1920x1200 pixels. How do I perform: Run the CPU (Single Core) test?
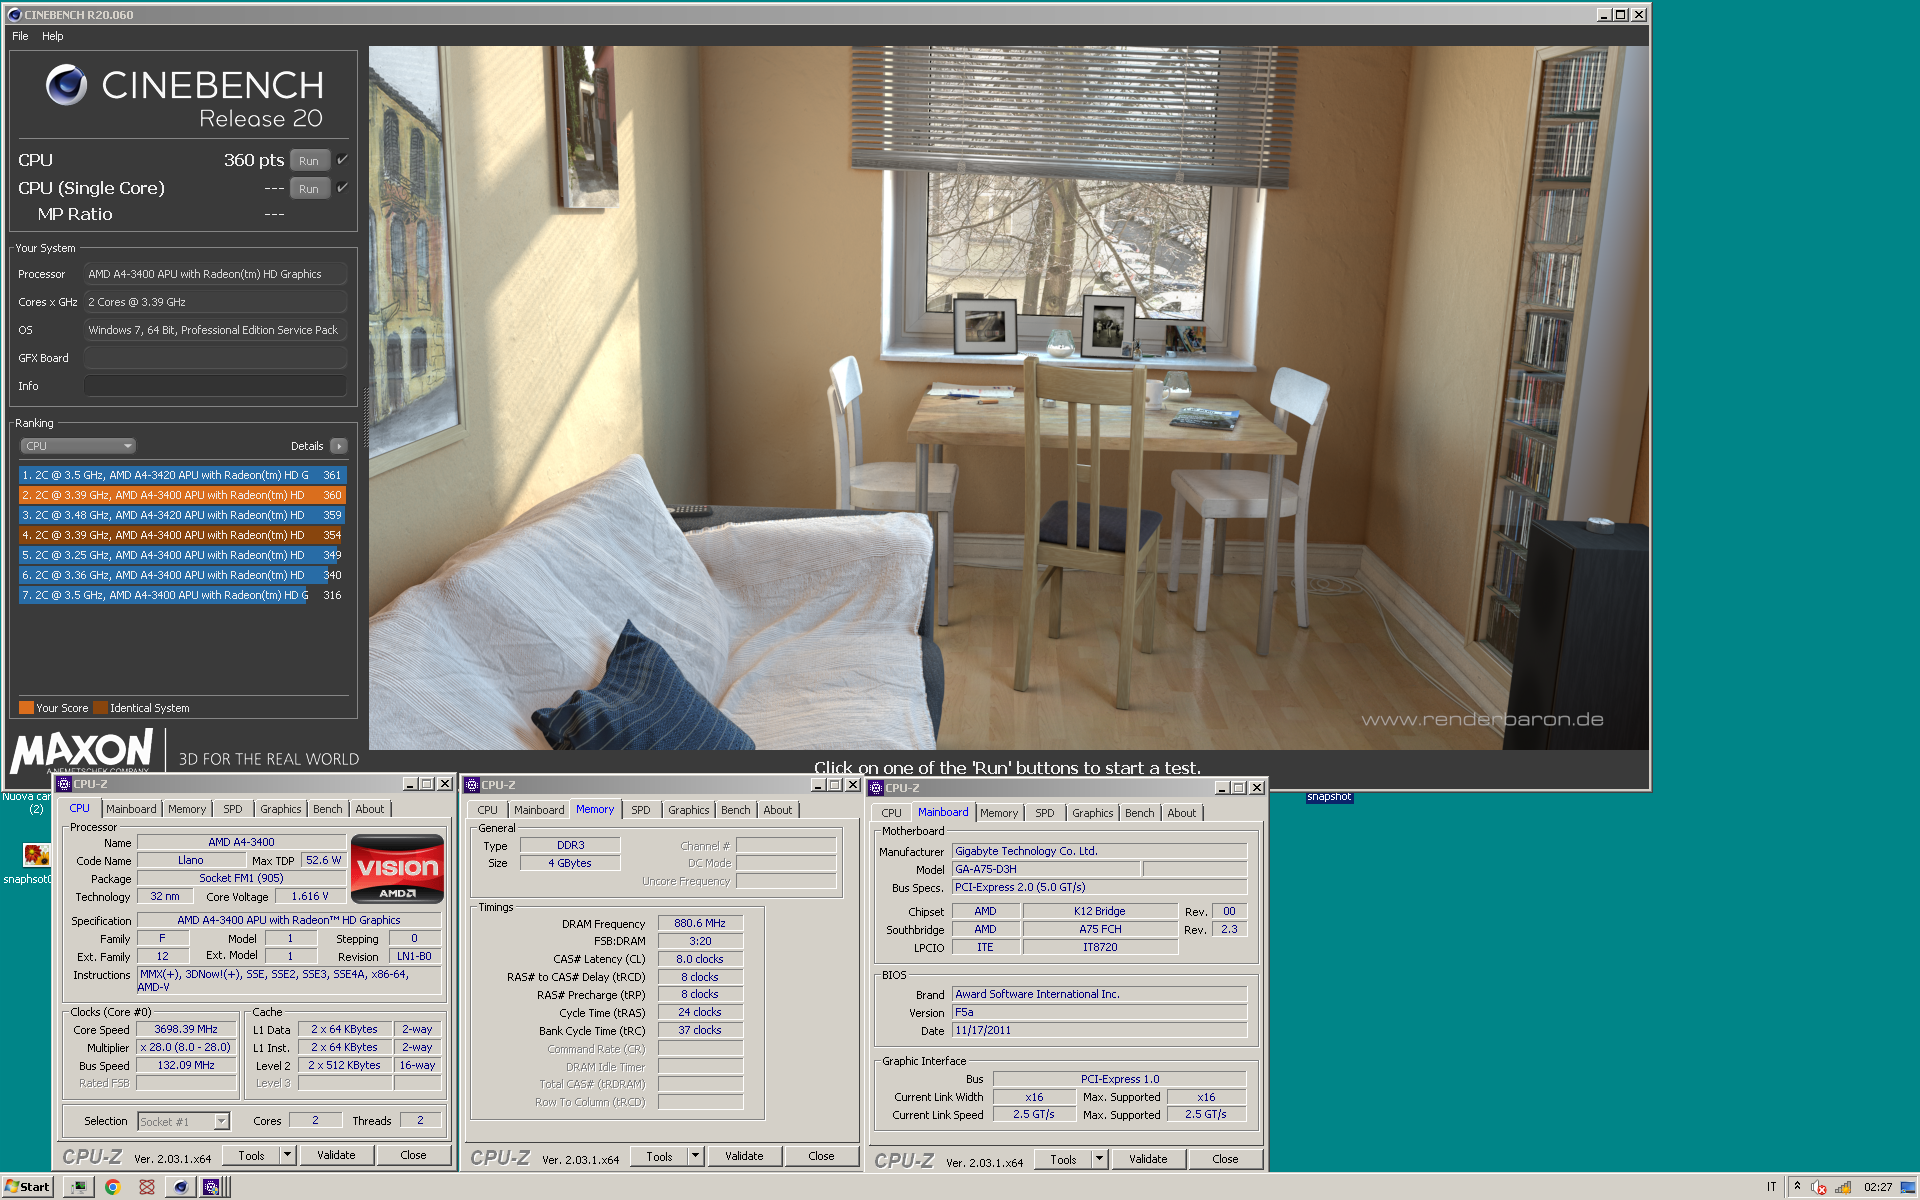(309, 189)
